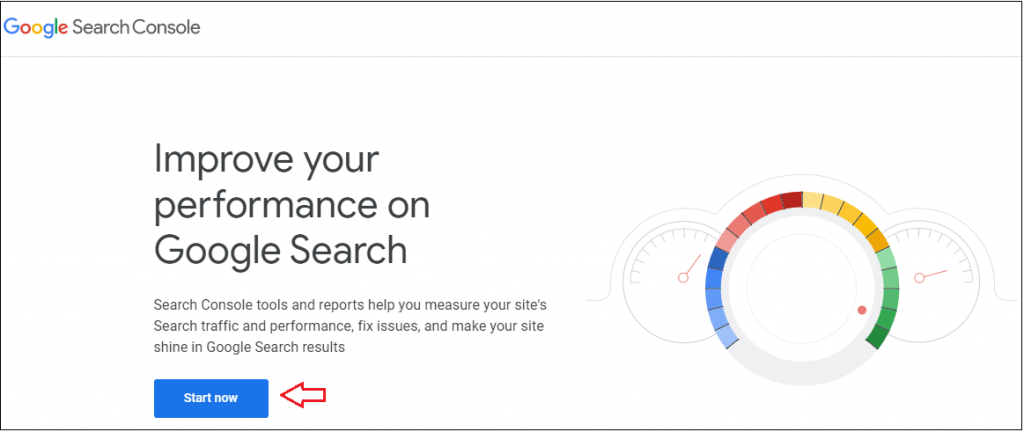Viewport: 1024px width, 432px height.
Task: Click the light green gauge segment
Action: [x=888, y=258]
